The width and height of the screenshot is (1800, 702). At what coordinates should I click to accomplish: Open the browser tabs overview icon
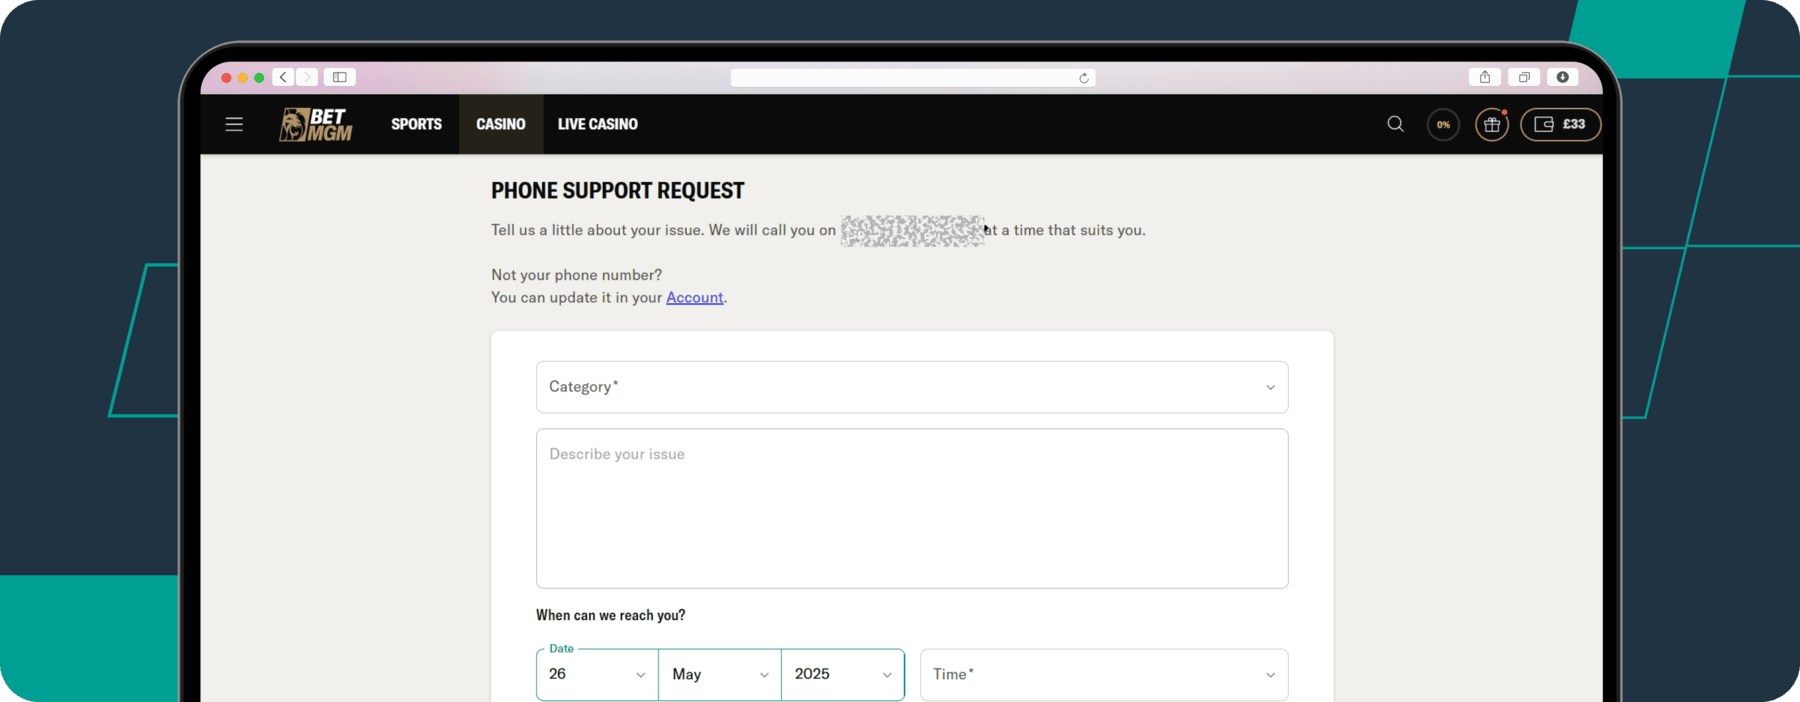1524,77
